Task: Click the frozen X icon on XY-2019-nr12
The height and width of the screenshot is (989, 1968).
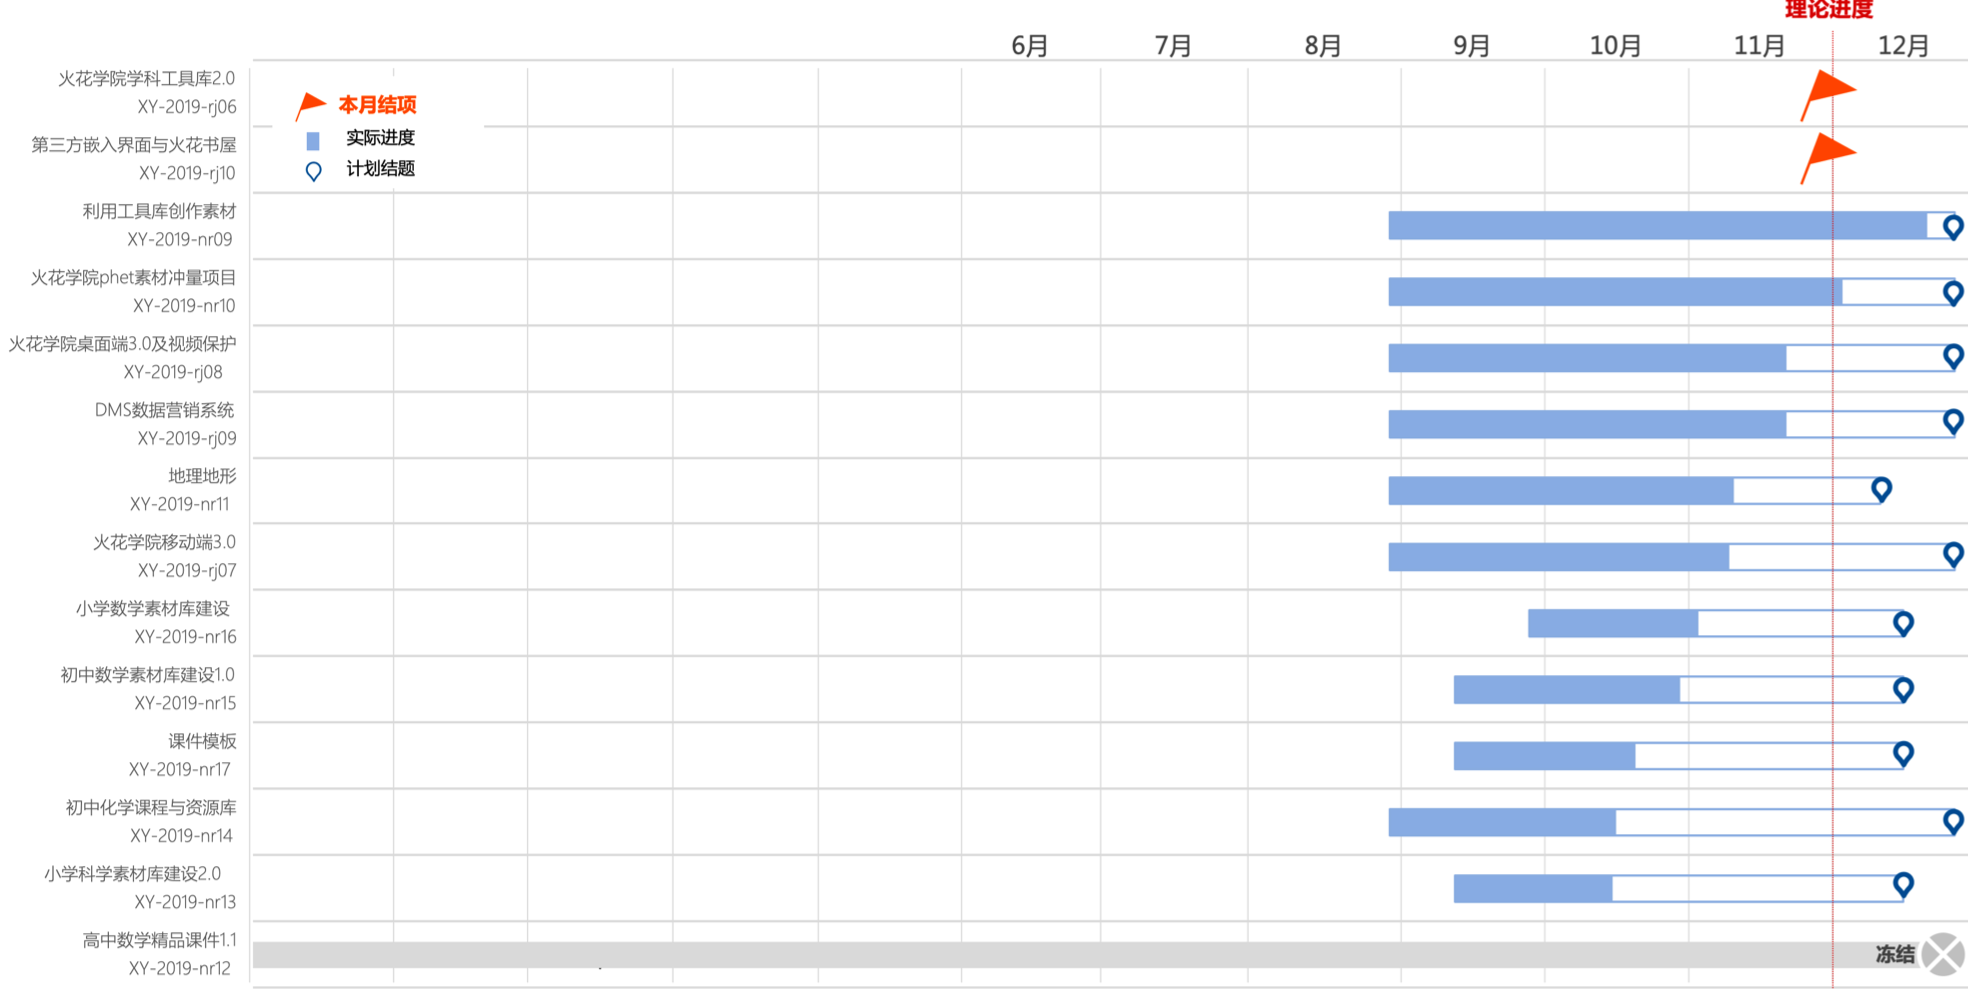Action: point(1944,954)
